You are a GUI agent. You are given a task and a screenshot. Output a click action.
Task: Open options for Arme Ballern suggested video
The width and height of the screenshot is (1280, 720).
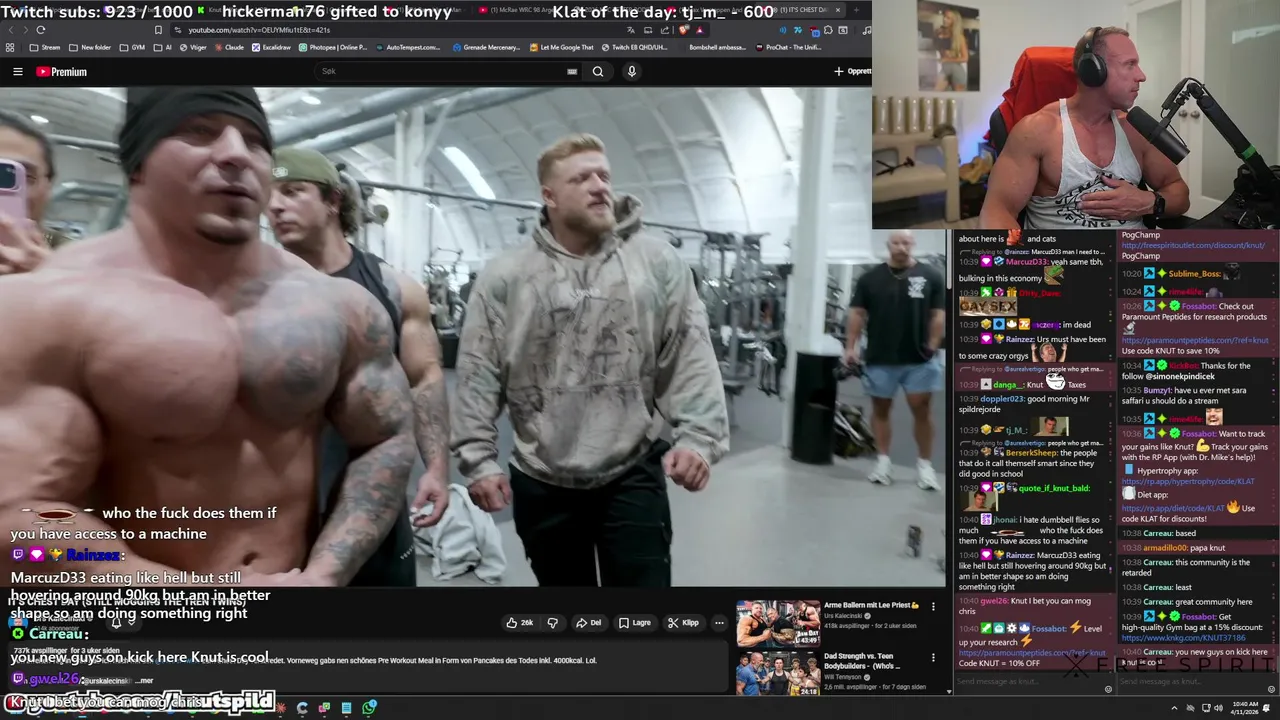pos(933,606)
